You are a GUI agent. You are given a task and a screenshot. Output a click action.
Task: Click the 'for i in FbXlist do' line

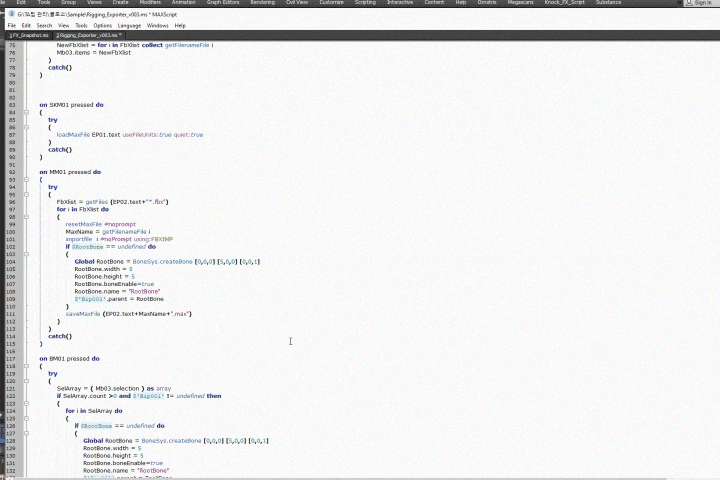click(x=83, y=209)
